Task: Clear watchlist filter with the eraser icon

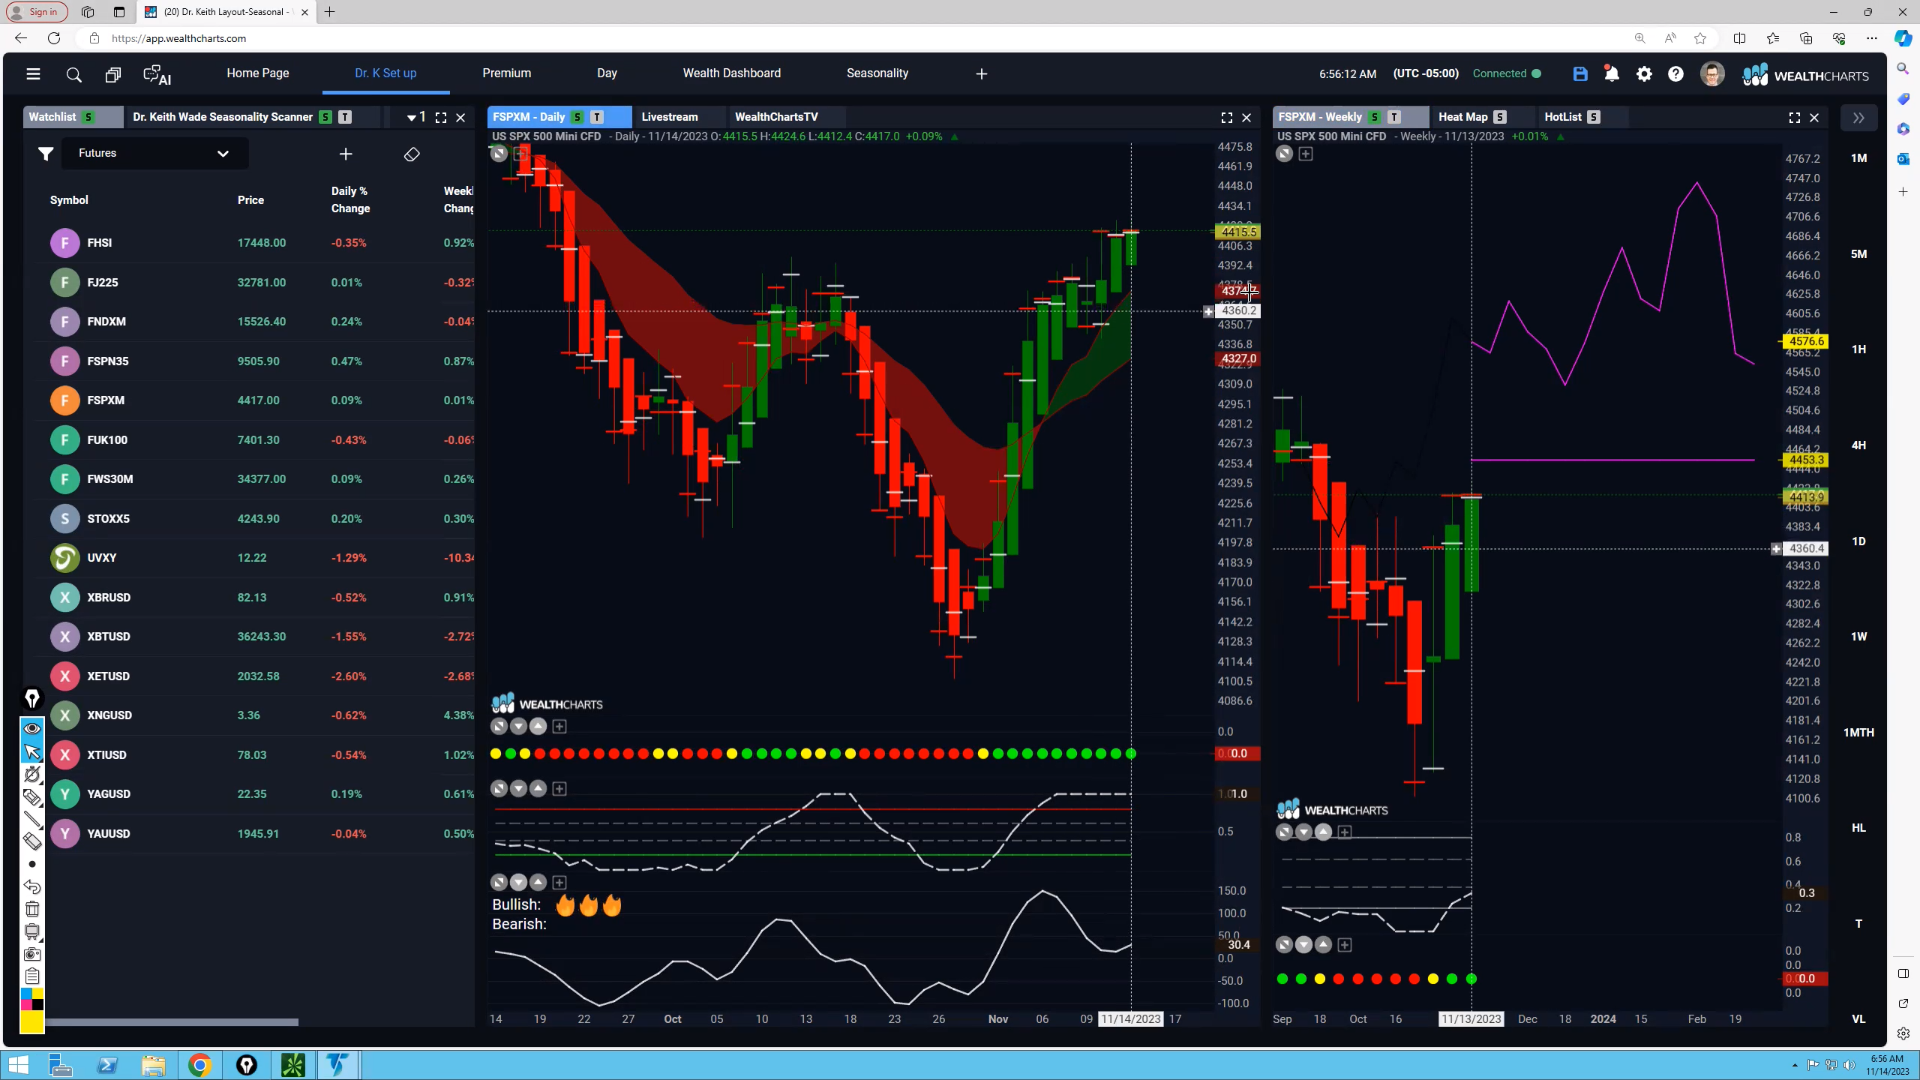Action: click(412, 154)
